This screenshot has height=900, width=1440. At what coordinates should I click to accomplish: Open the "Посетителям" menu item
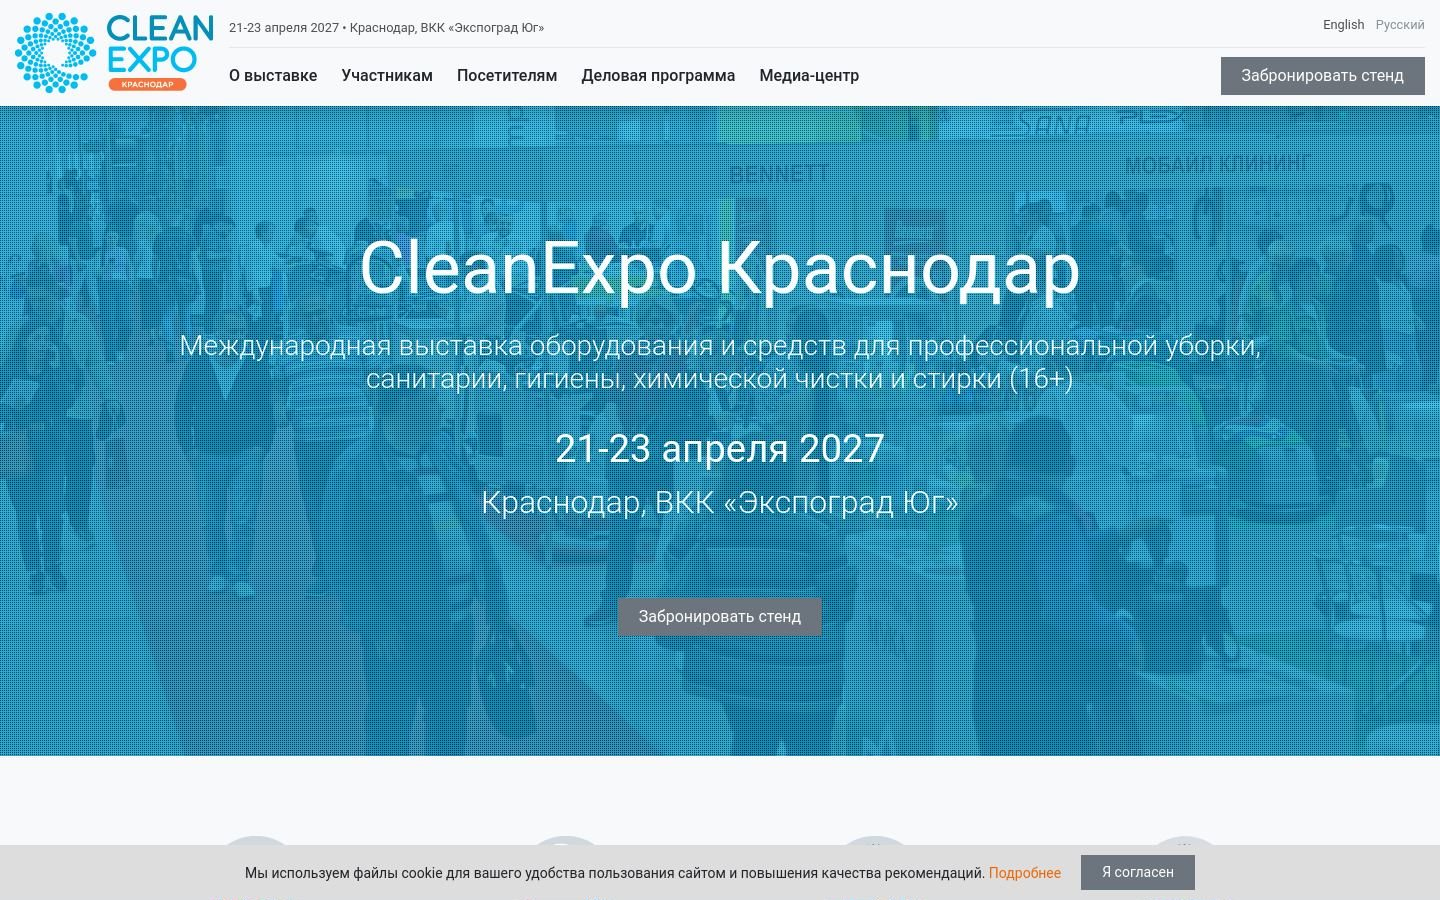coord(507,76)
